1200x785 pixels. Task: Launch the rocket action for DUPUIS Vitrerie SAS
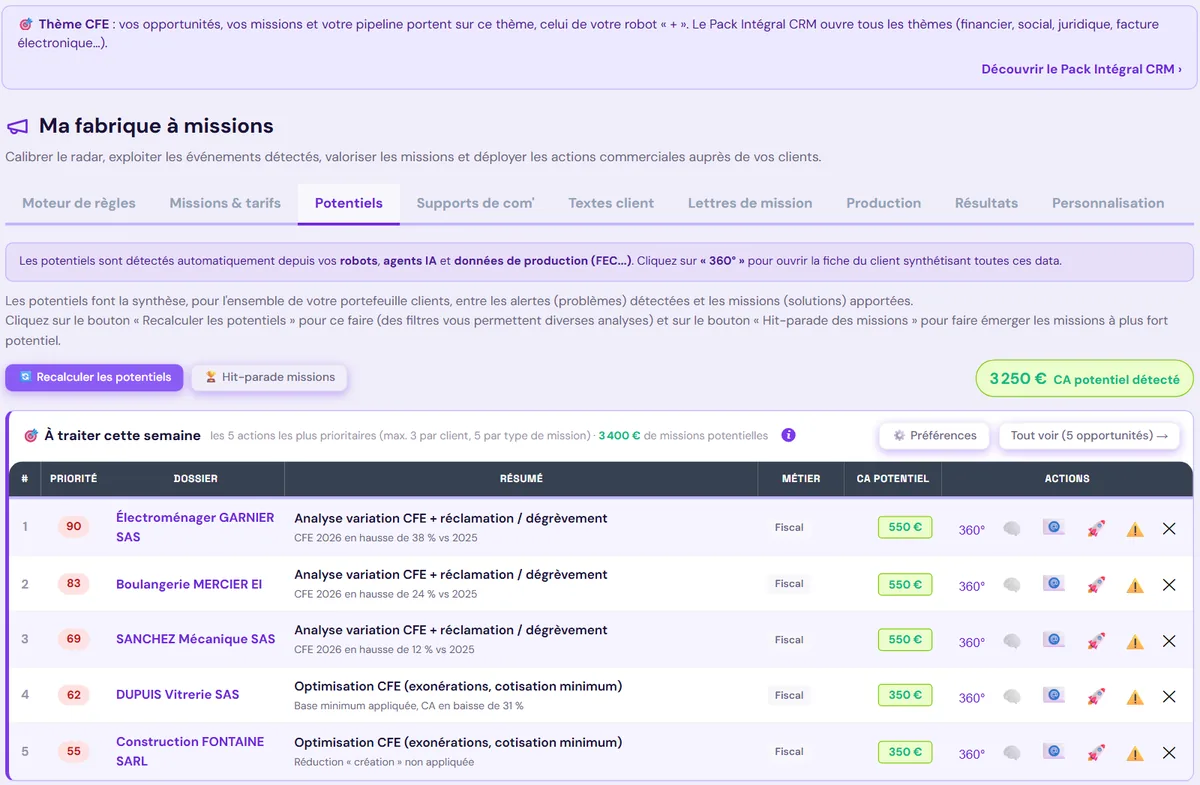(x=1096, y=696)
